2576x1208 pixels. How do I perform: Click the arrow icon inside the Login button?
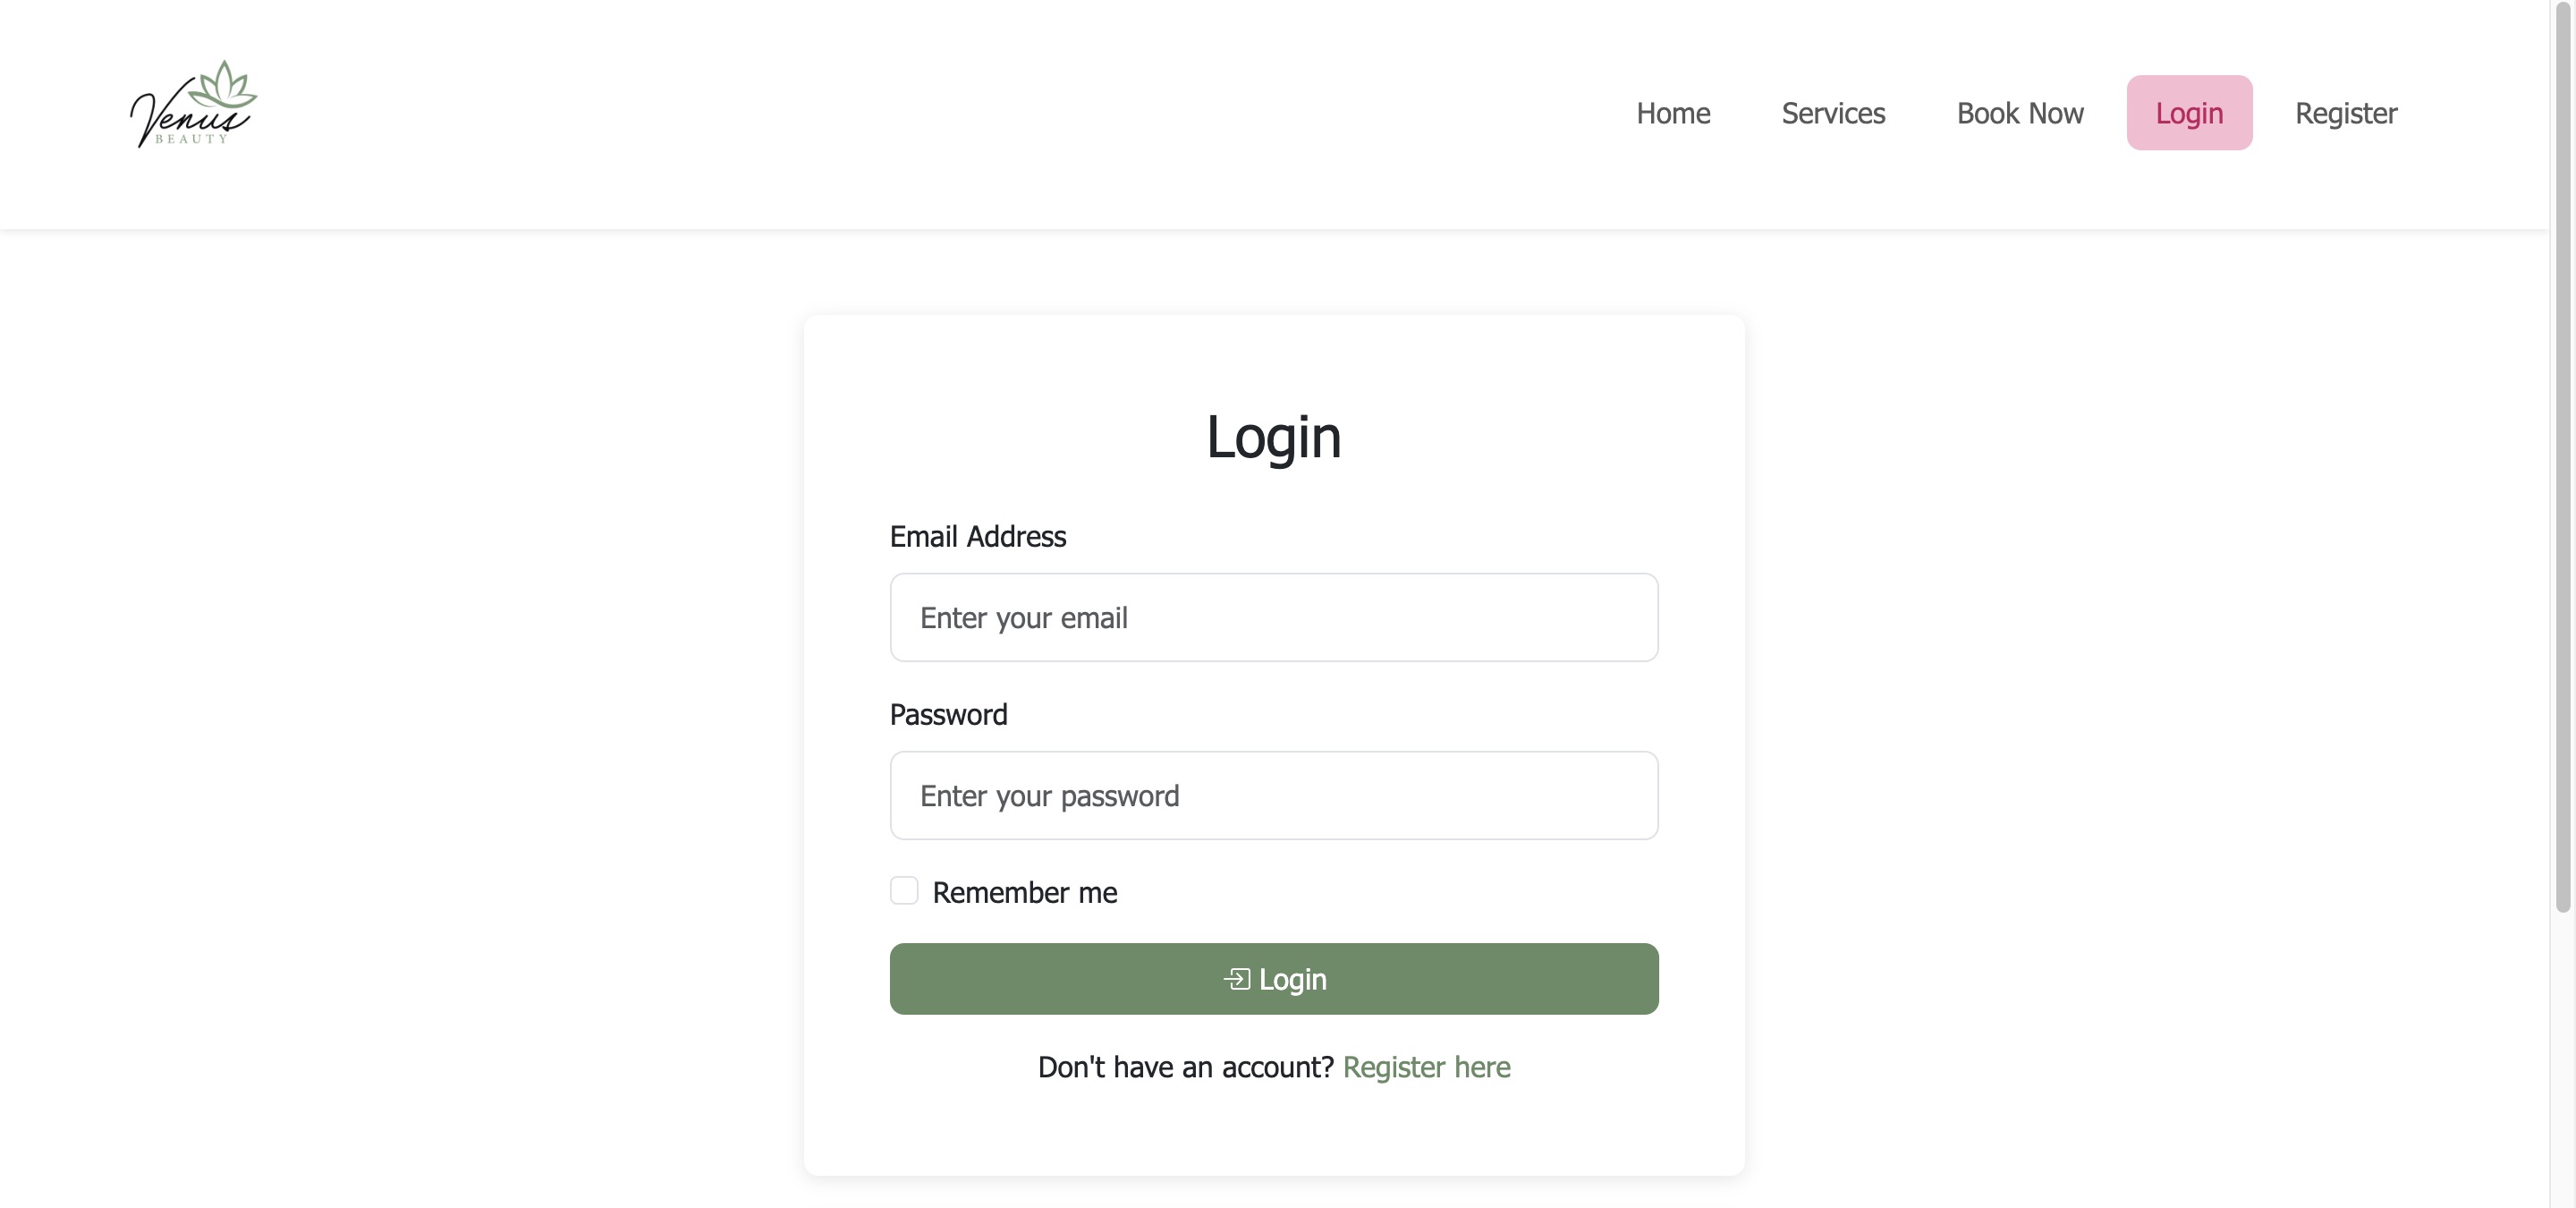tap(1237, 979)
